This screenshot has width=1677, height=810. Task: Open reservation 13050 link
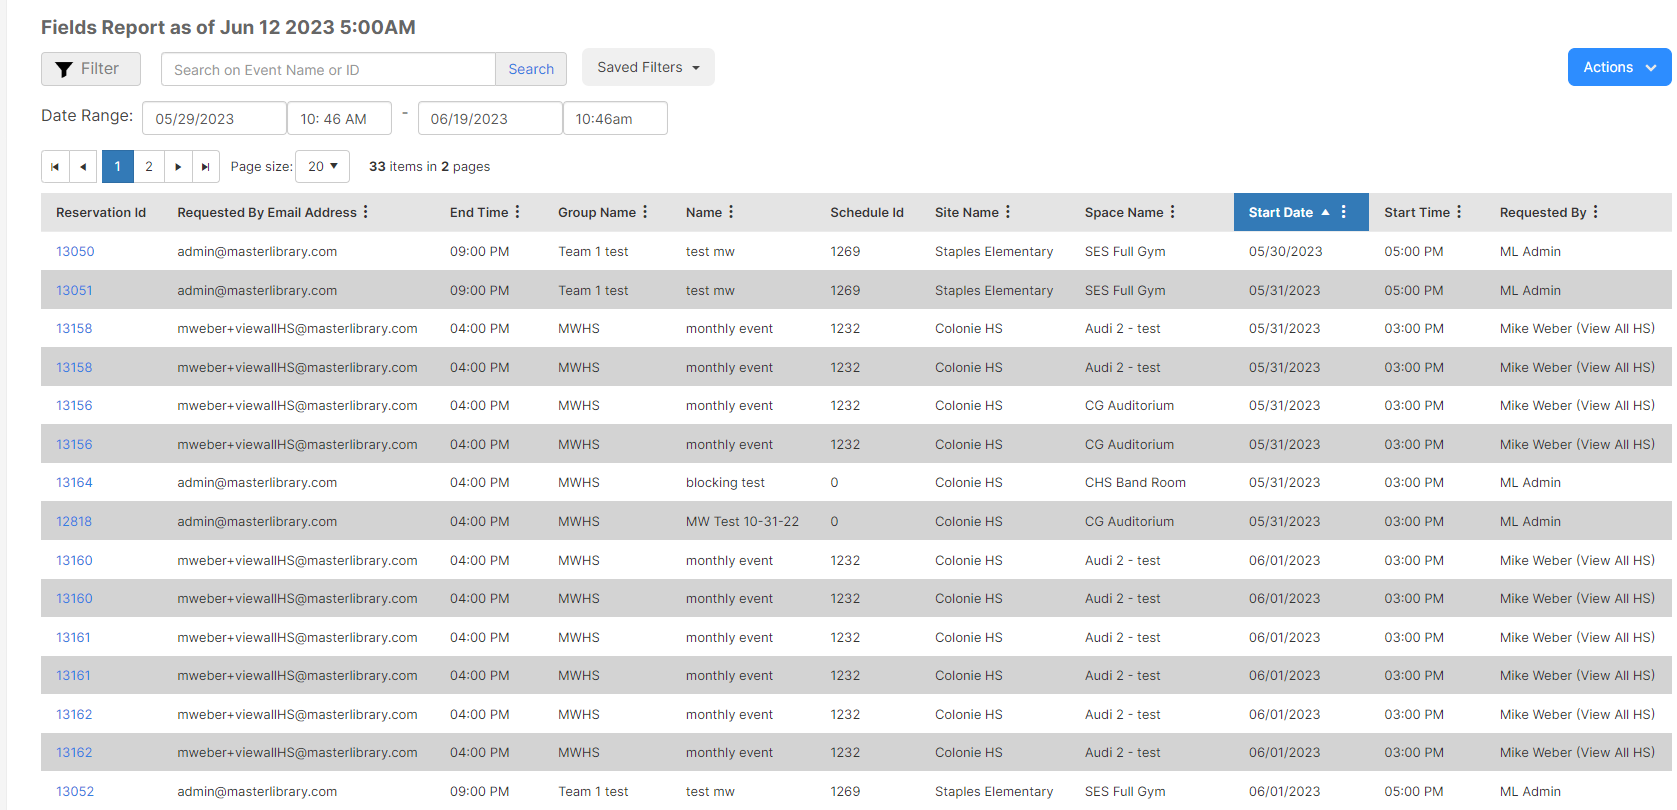pyautogui.click(x=75, y=252)
